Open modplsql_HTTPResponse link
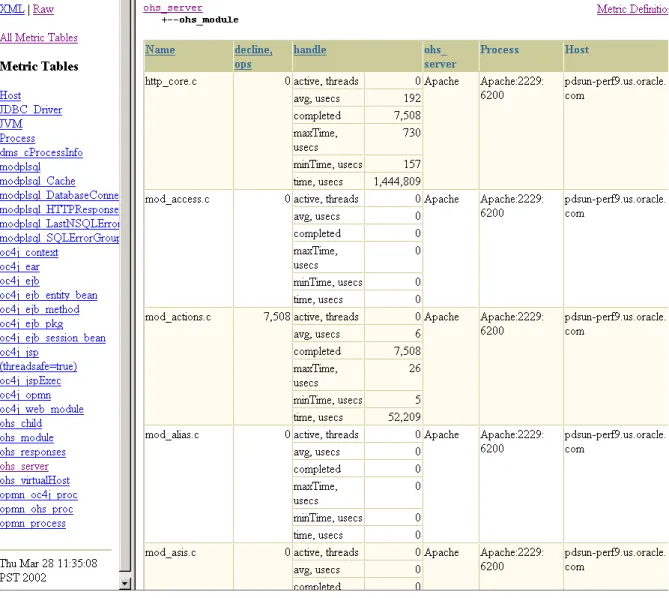 (59, 209)
